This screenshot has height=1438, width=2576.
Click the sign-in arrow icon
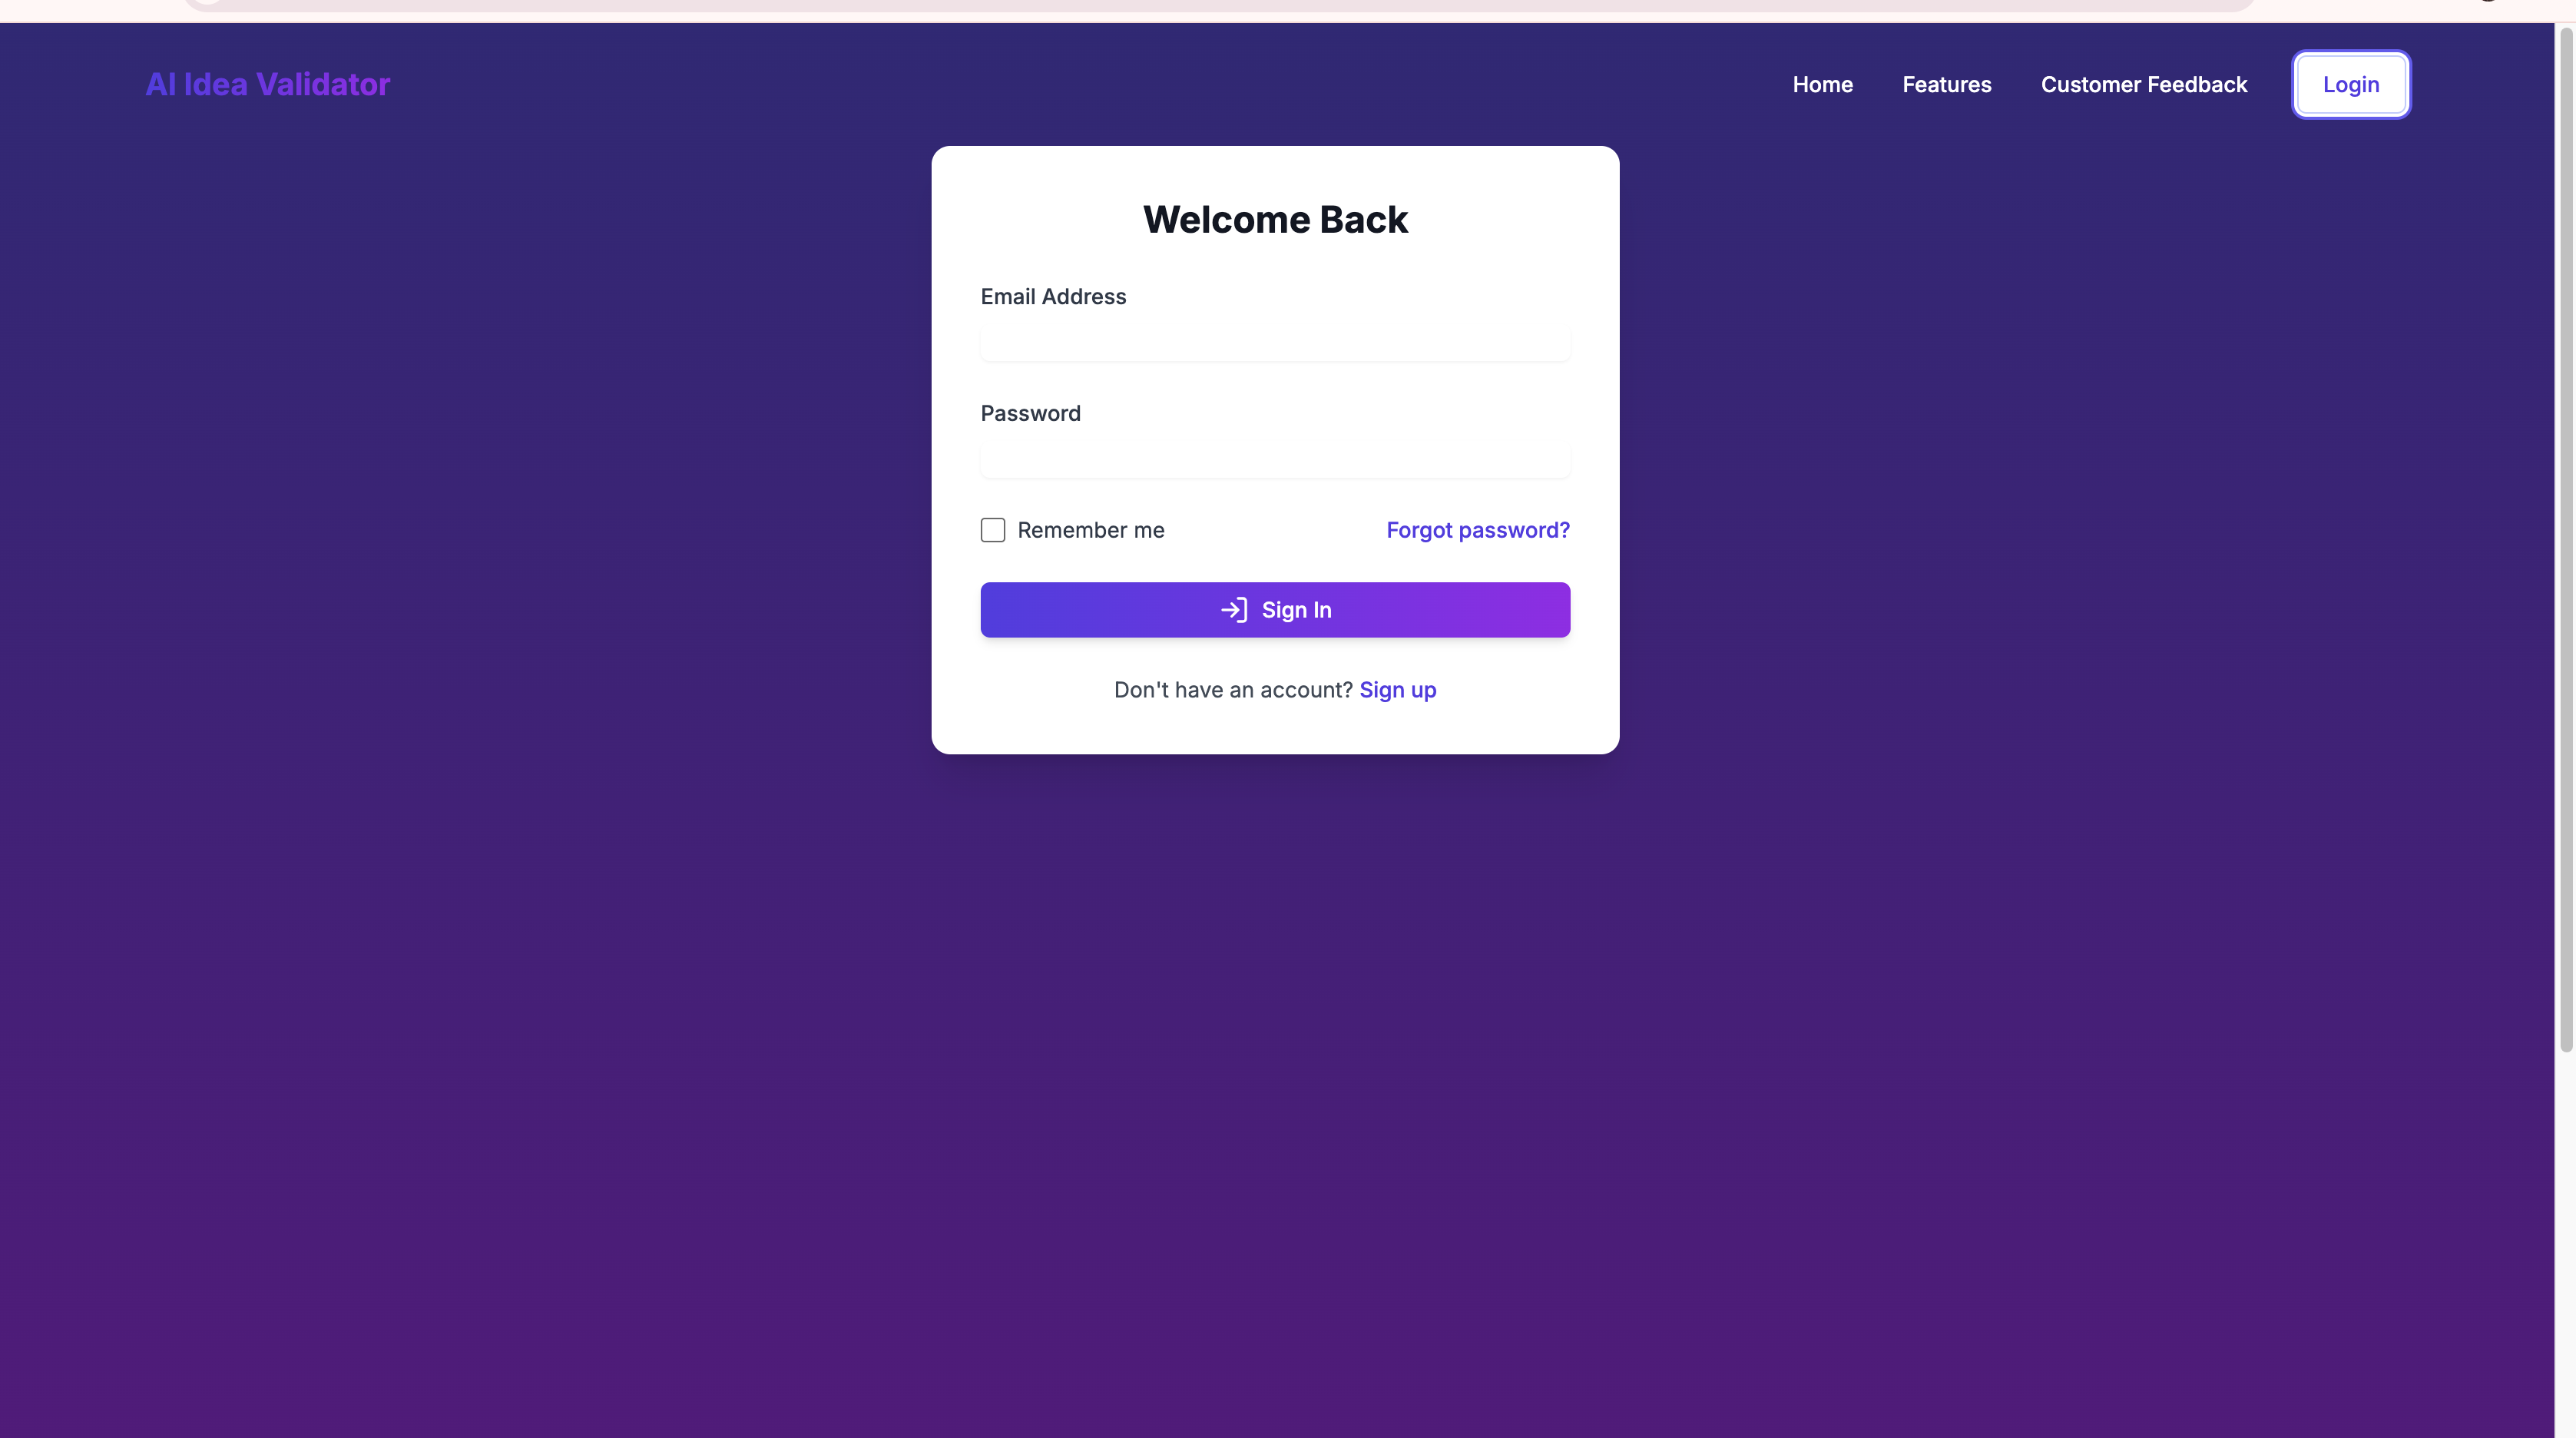[1233, 610]
